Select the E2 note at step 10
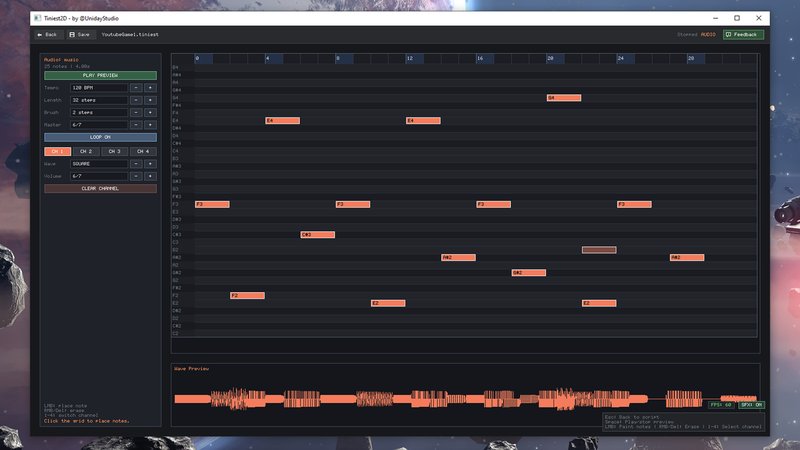The image size is (800, 450). [388, 303]
